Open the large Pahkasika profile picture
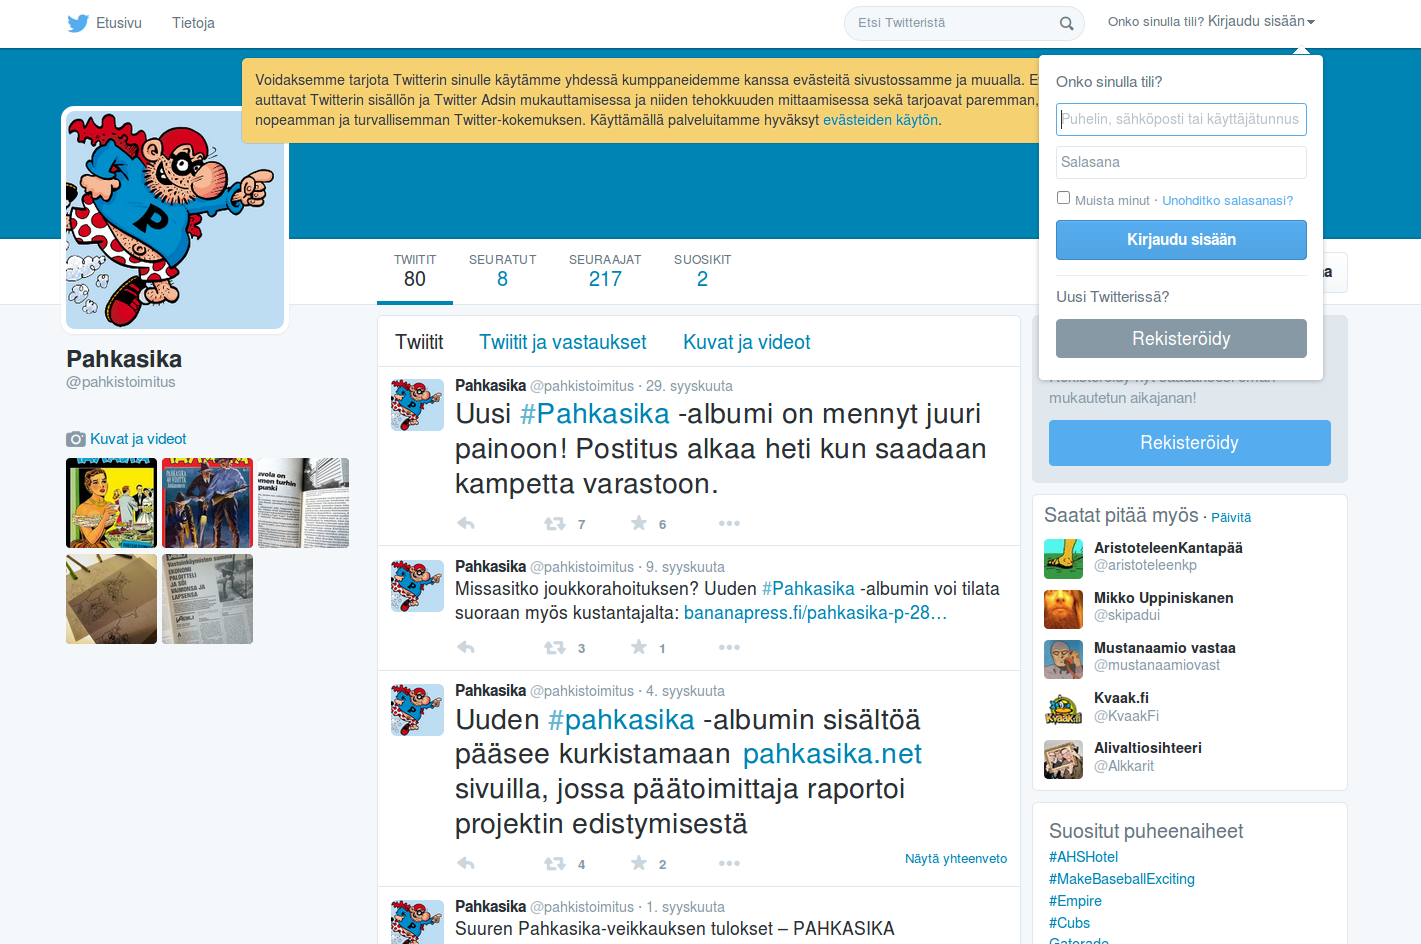The height and width of the screenshot is (944, 1421). pyautogui.click(x=175, y=220)
